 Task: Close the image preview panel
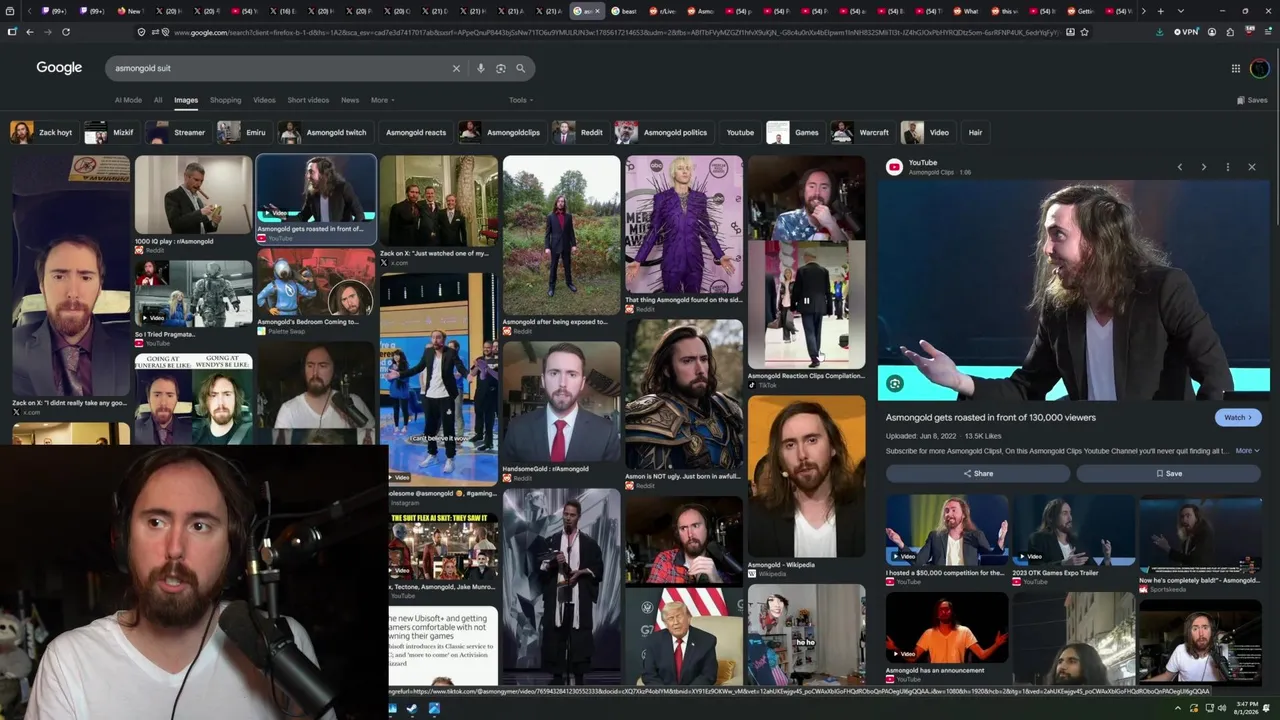pos(1252,167)
